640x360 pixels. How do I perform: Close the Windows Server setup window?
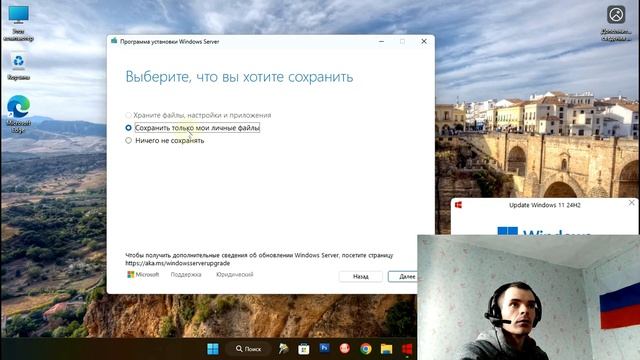pyautogui.click(x=424, y=41)
